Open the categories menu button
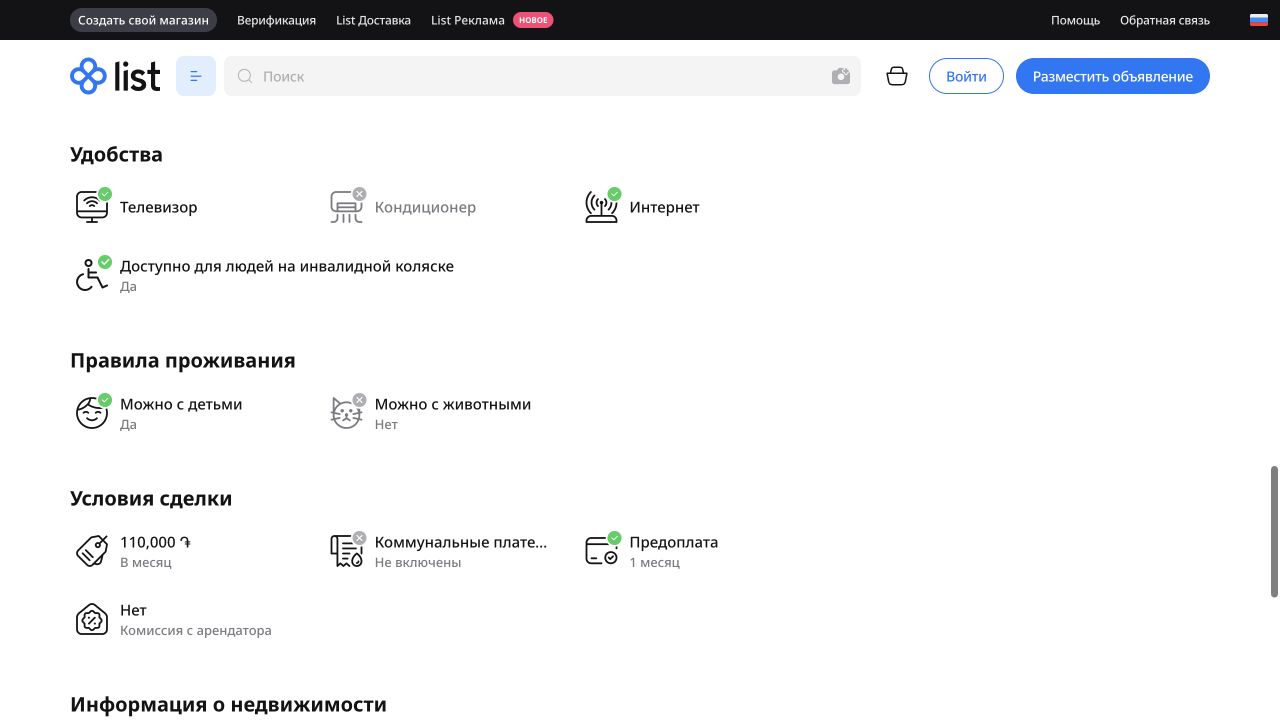 pyautogui.click(x=196, y=76)
